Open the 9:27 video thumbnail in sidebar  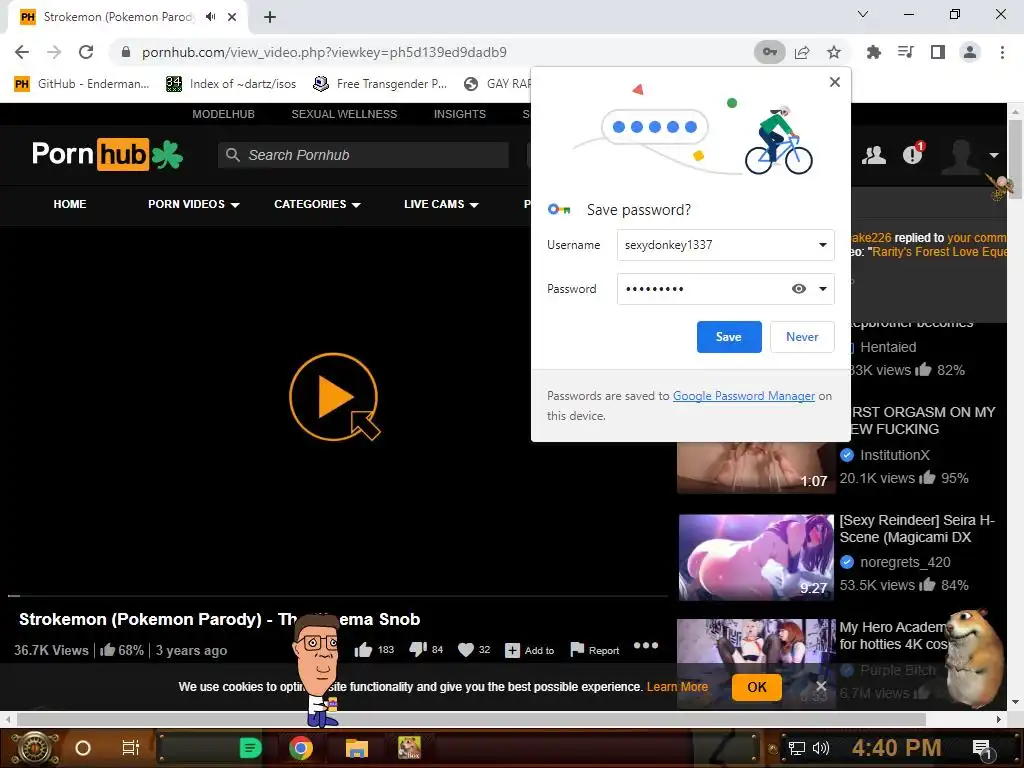[756, 557]
